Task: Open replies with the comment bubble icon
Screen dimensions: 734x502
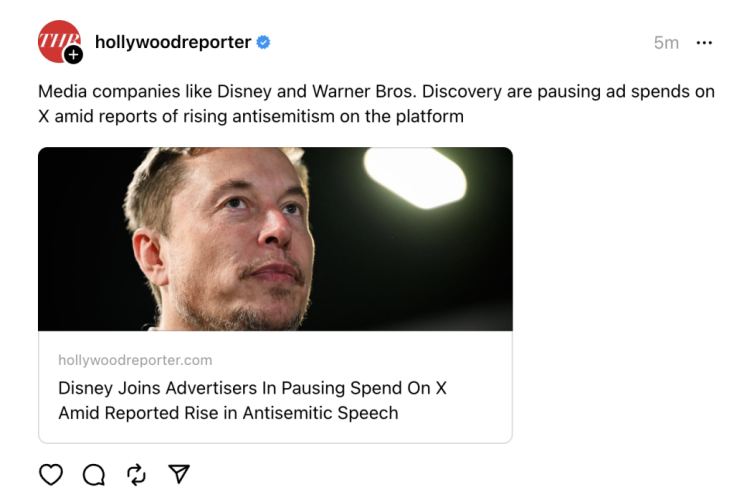Action: (93, 475)
